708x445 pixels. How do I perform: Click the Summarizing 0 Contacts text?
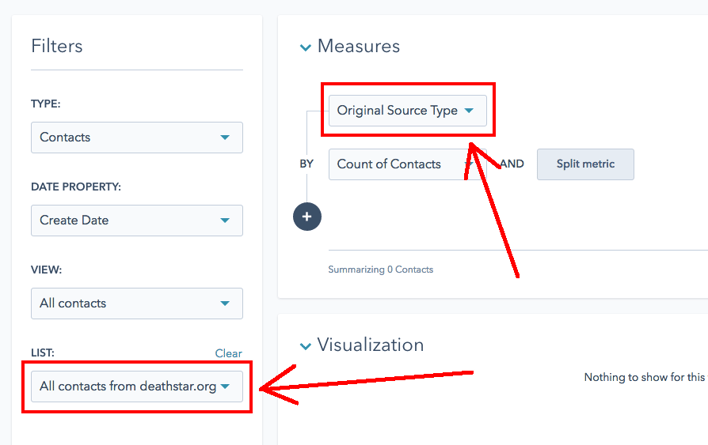[x=380, y=270]
